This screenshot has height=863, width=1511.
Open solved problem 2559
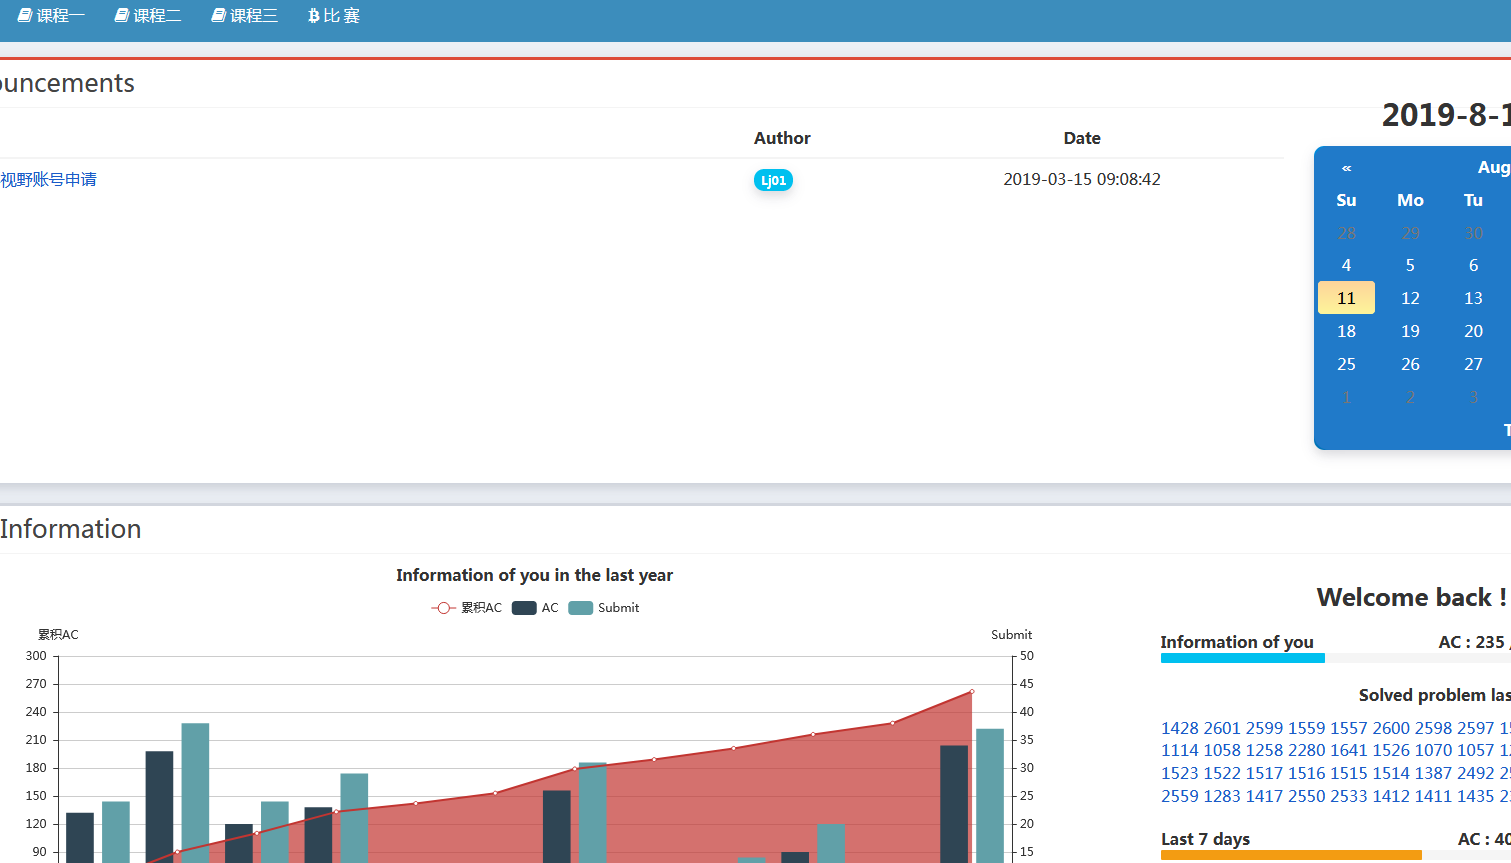tap(1179, 796)
